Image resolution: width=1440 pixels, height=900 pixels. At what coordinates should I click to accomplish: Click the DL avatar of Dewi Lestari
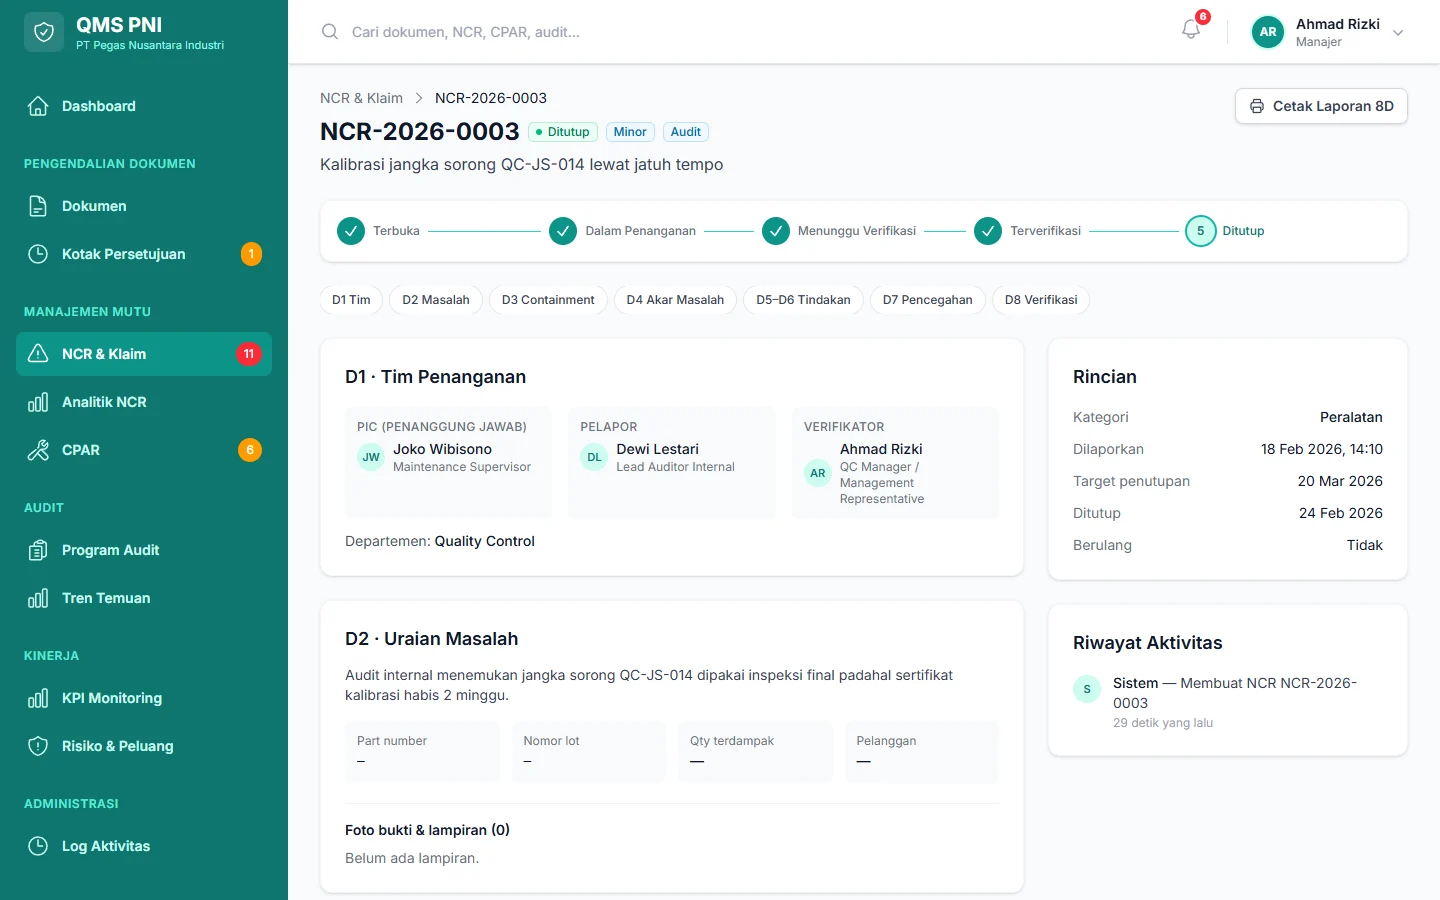pos(594,457)
